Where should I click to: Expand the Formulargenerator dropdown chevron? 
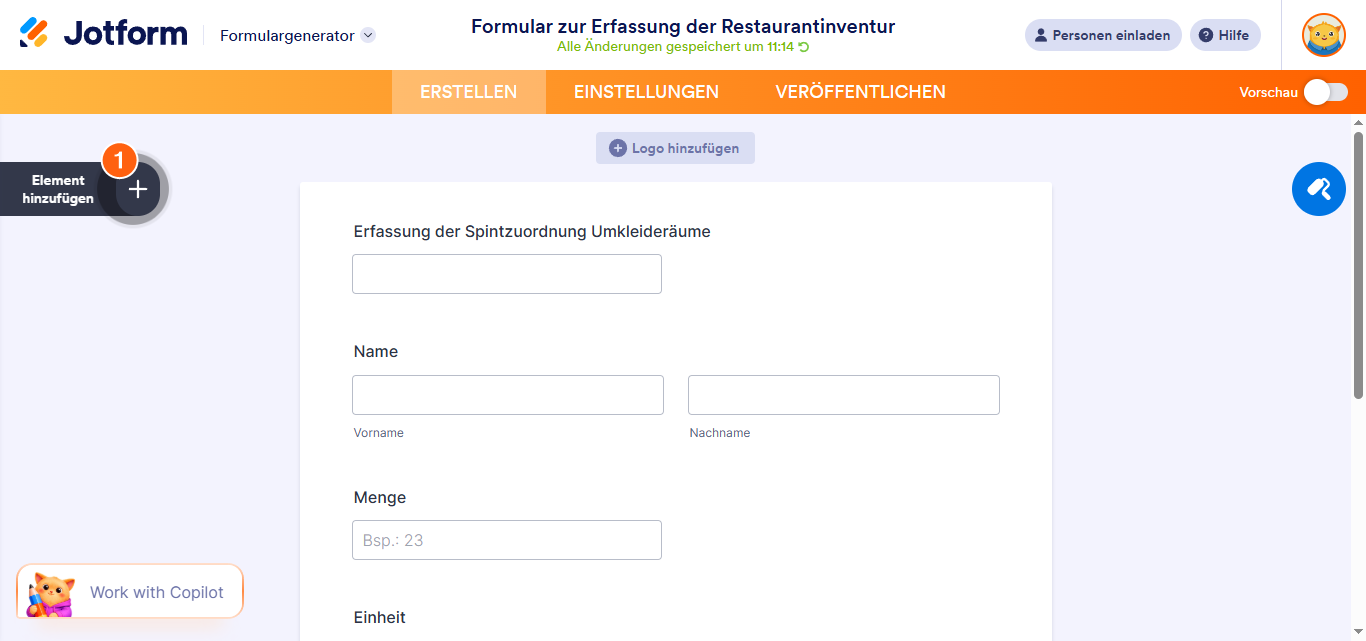(x=369, y=34)
